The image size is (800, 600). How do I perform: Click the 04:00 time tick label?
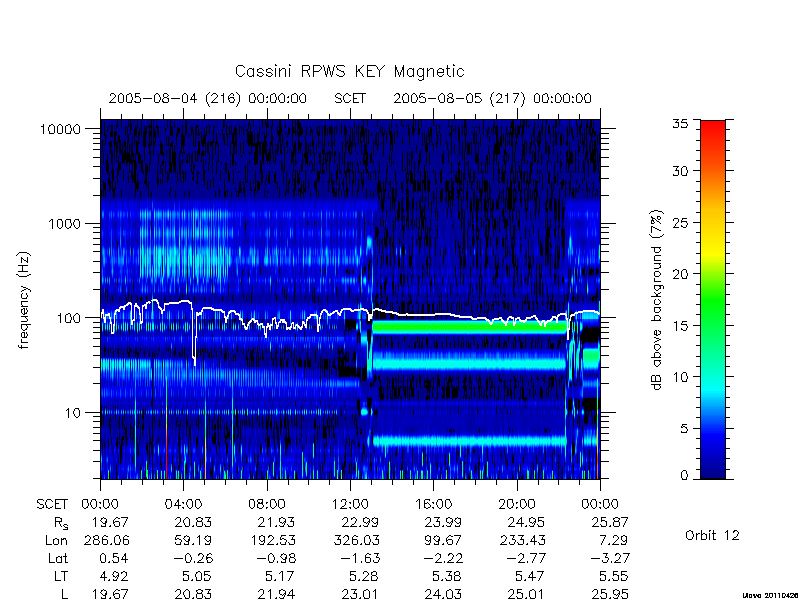tap(183, 505)
